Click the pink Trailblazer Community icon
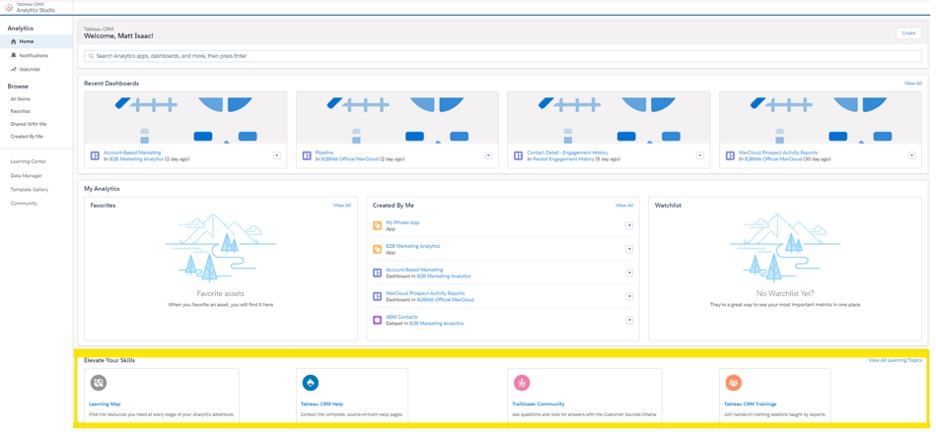 point(522,382)
